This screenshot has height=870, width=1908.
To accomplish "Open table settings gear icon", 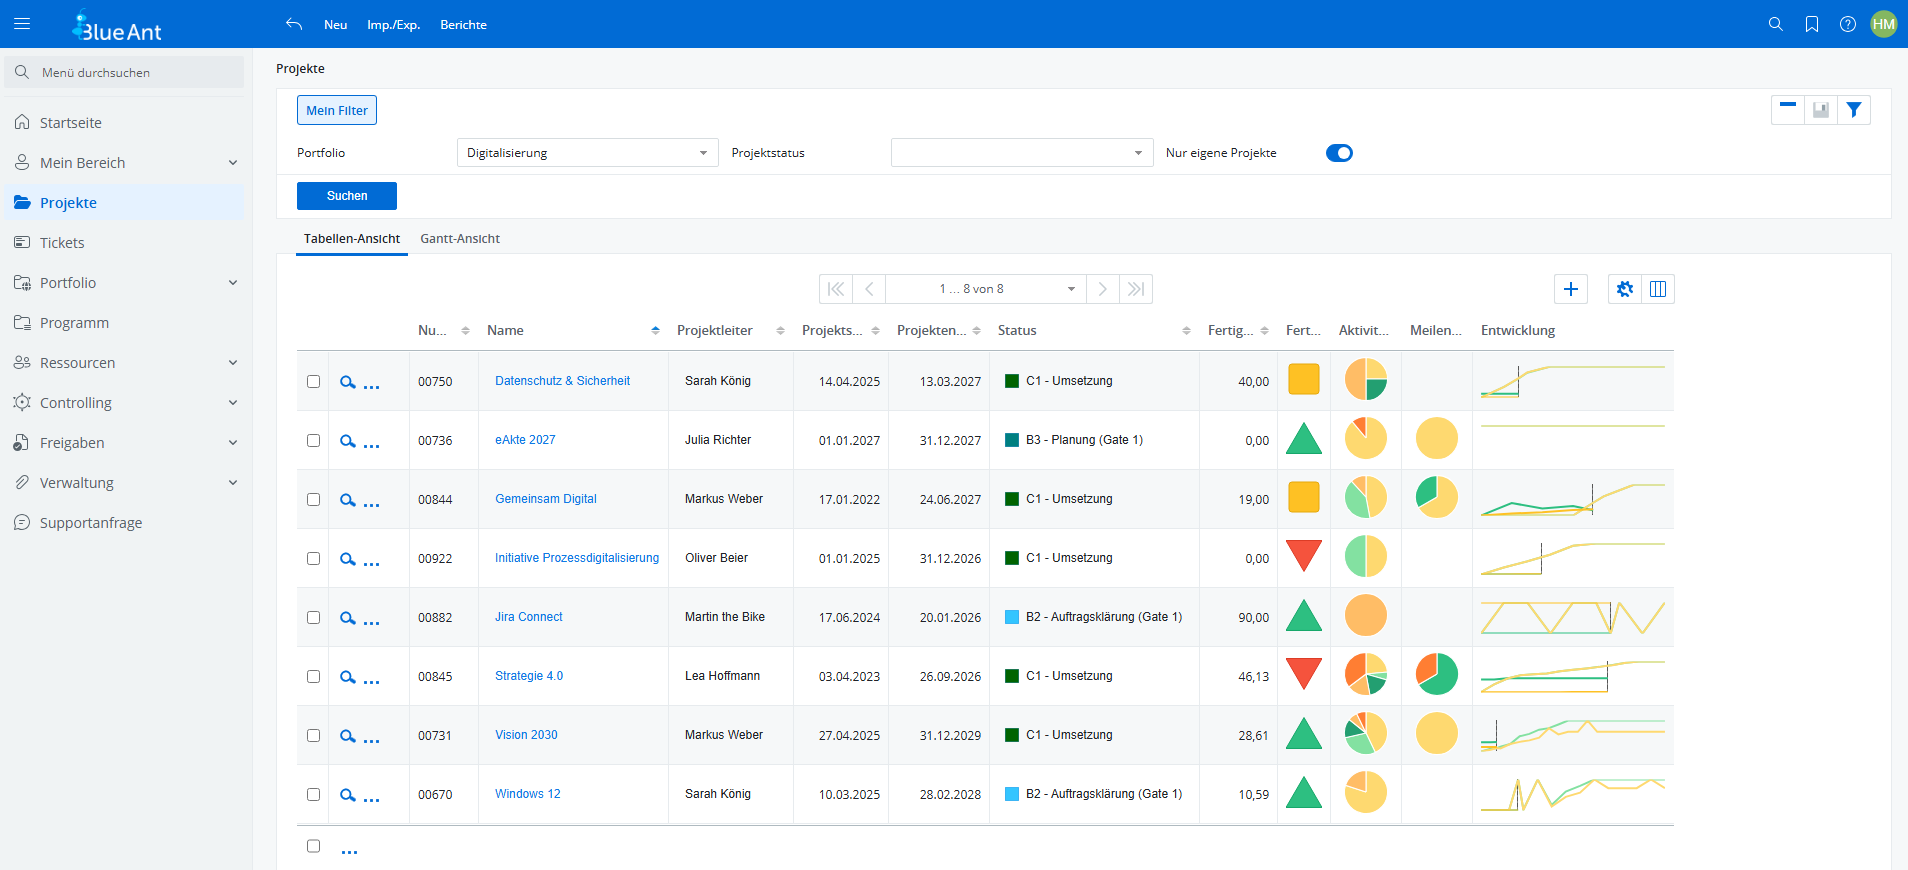I will coord(1625,289).
